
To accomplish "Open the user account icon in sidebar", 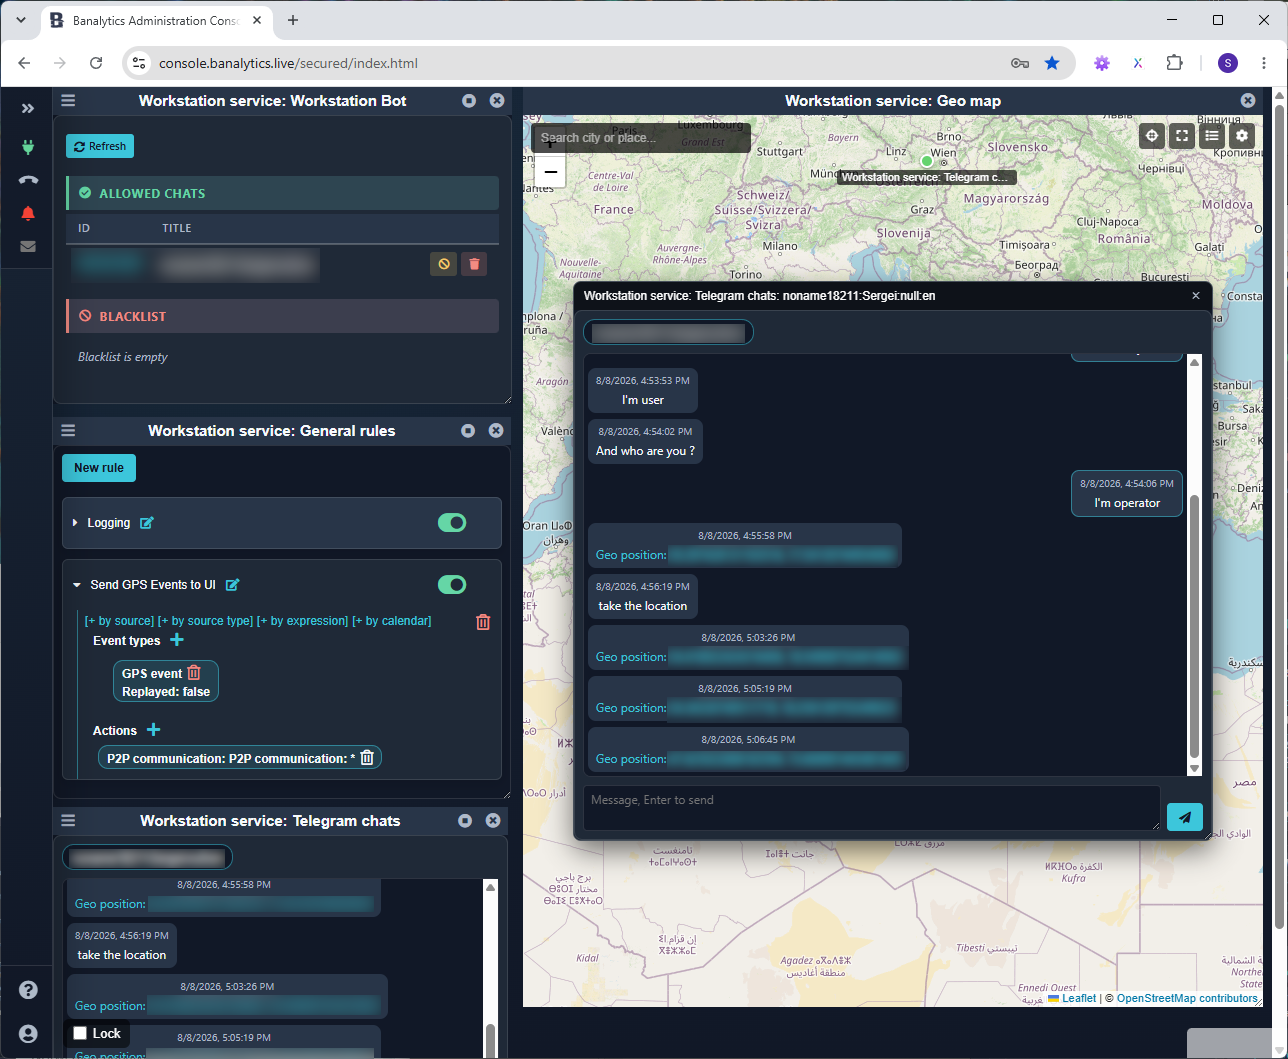I will [x=28, y=1034].
